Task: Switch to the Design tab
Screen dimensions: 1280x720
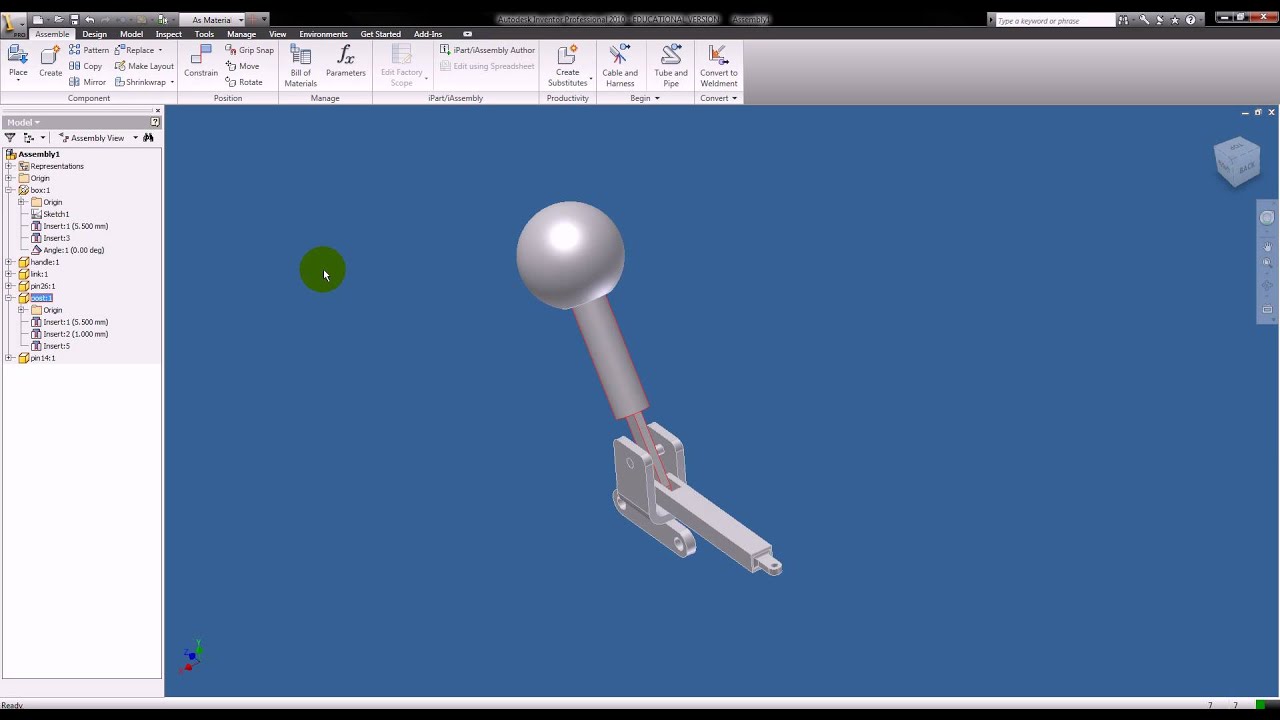Action: (95, 34)
